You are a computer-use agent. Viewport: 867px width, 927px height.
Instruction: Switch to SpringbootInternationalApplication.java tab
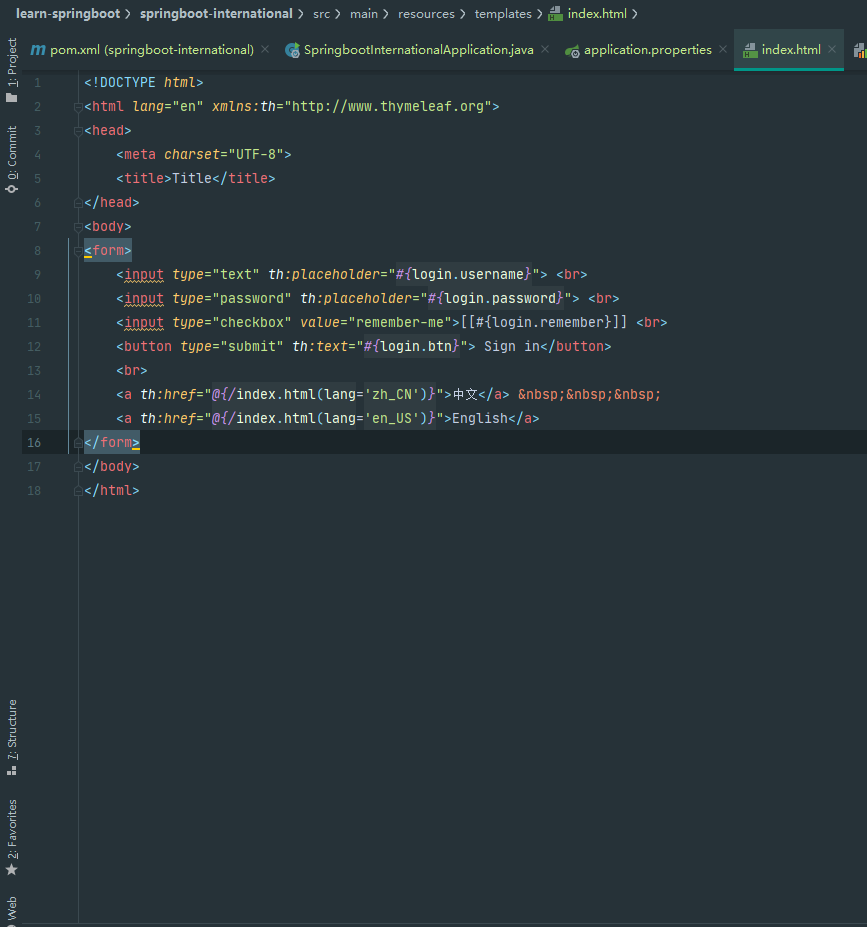coord(418,50)
